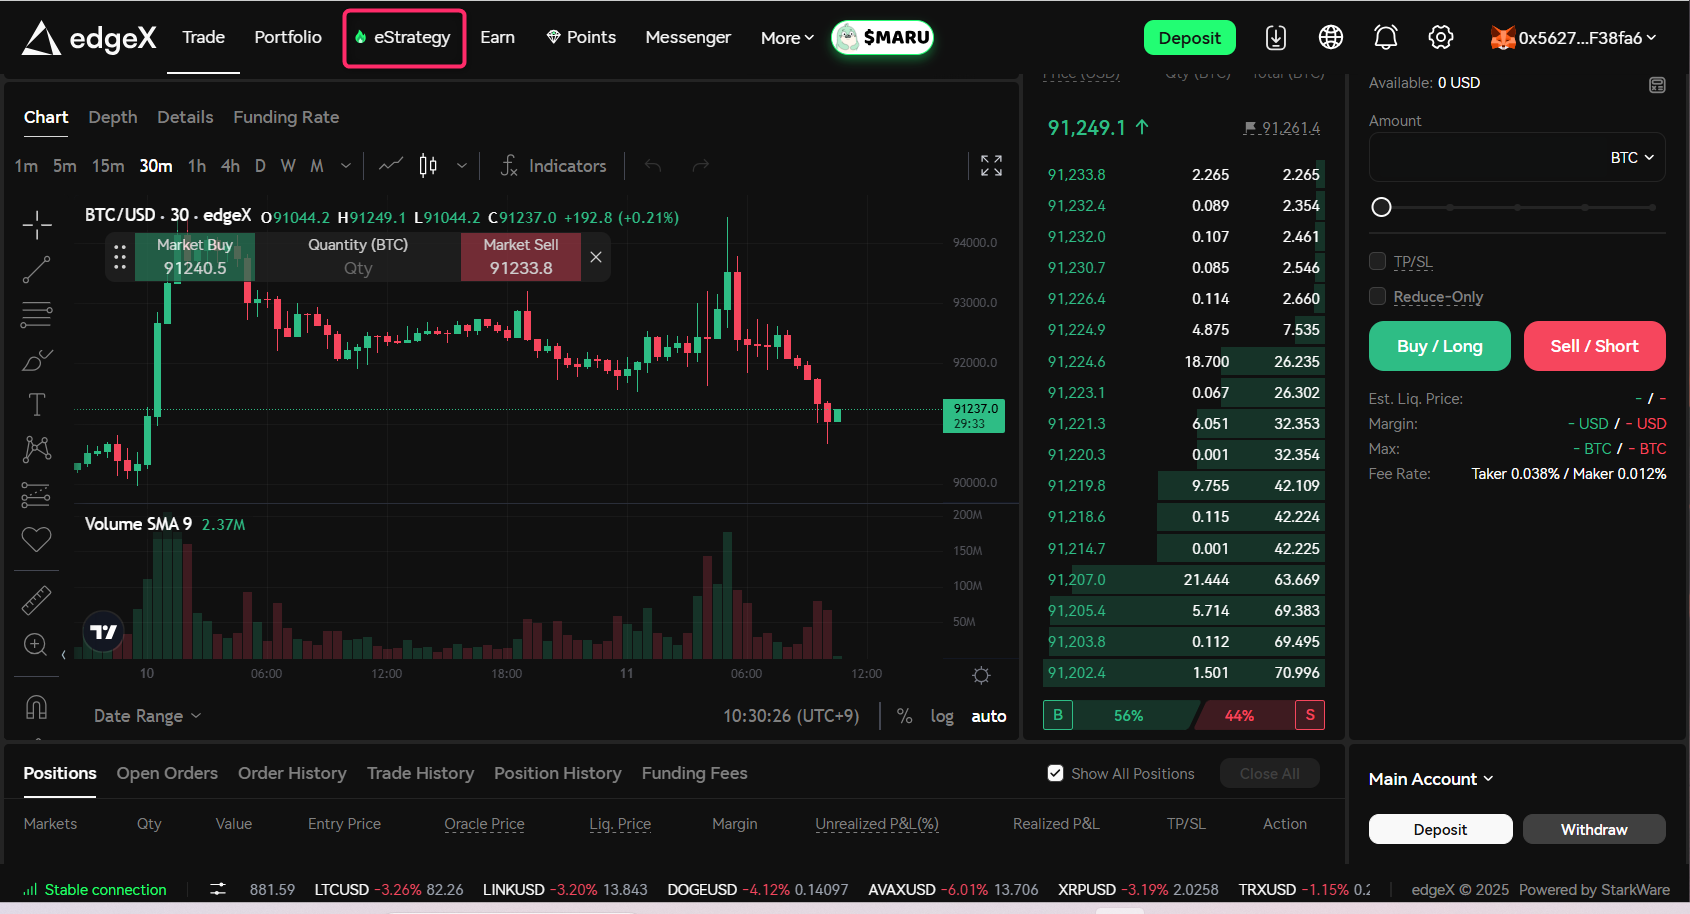Tick the Reduce-Only checkbox
1690x914 pixels.
tap(1377, 296)
